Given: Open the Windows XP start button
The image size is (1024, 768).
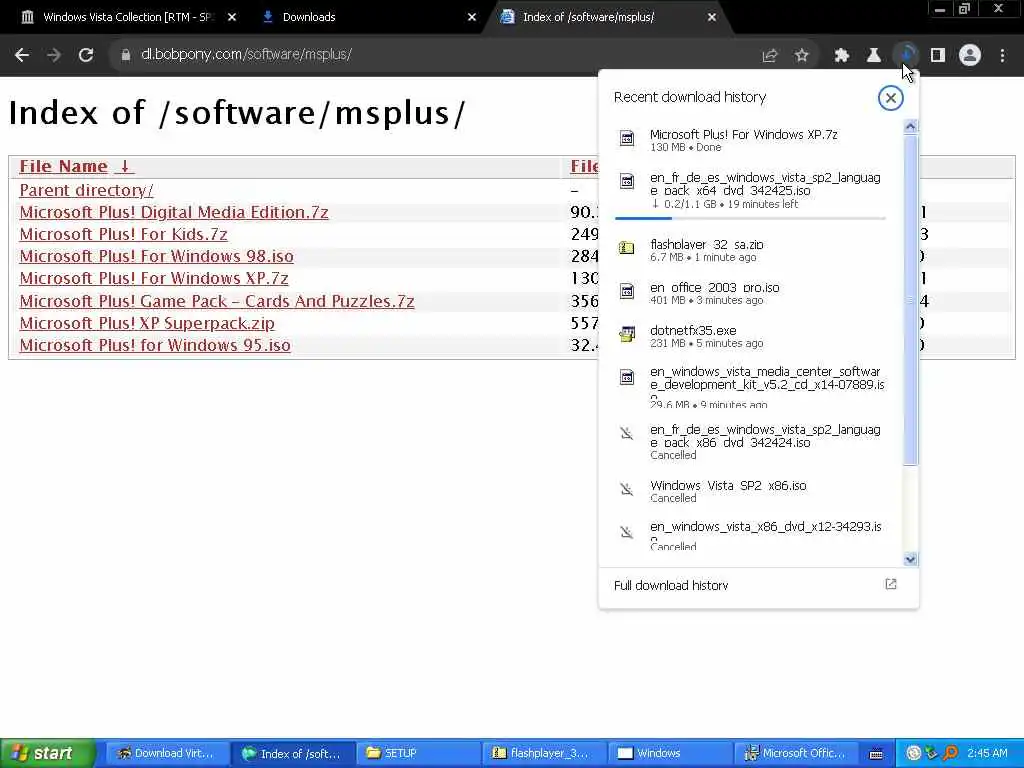Looking at the screenshot, I should point(46,753).
